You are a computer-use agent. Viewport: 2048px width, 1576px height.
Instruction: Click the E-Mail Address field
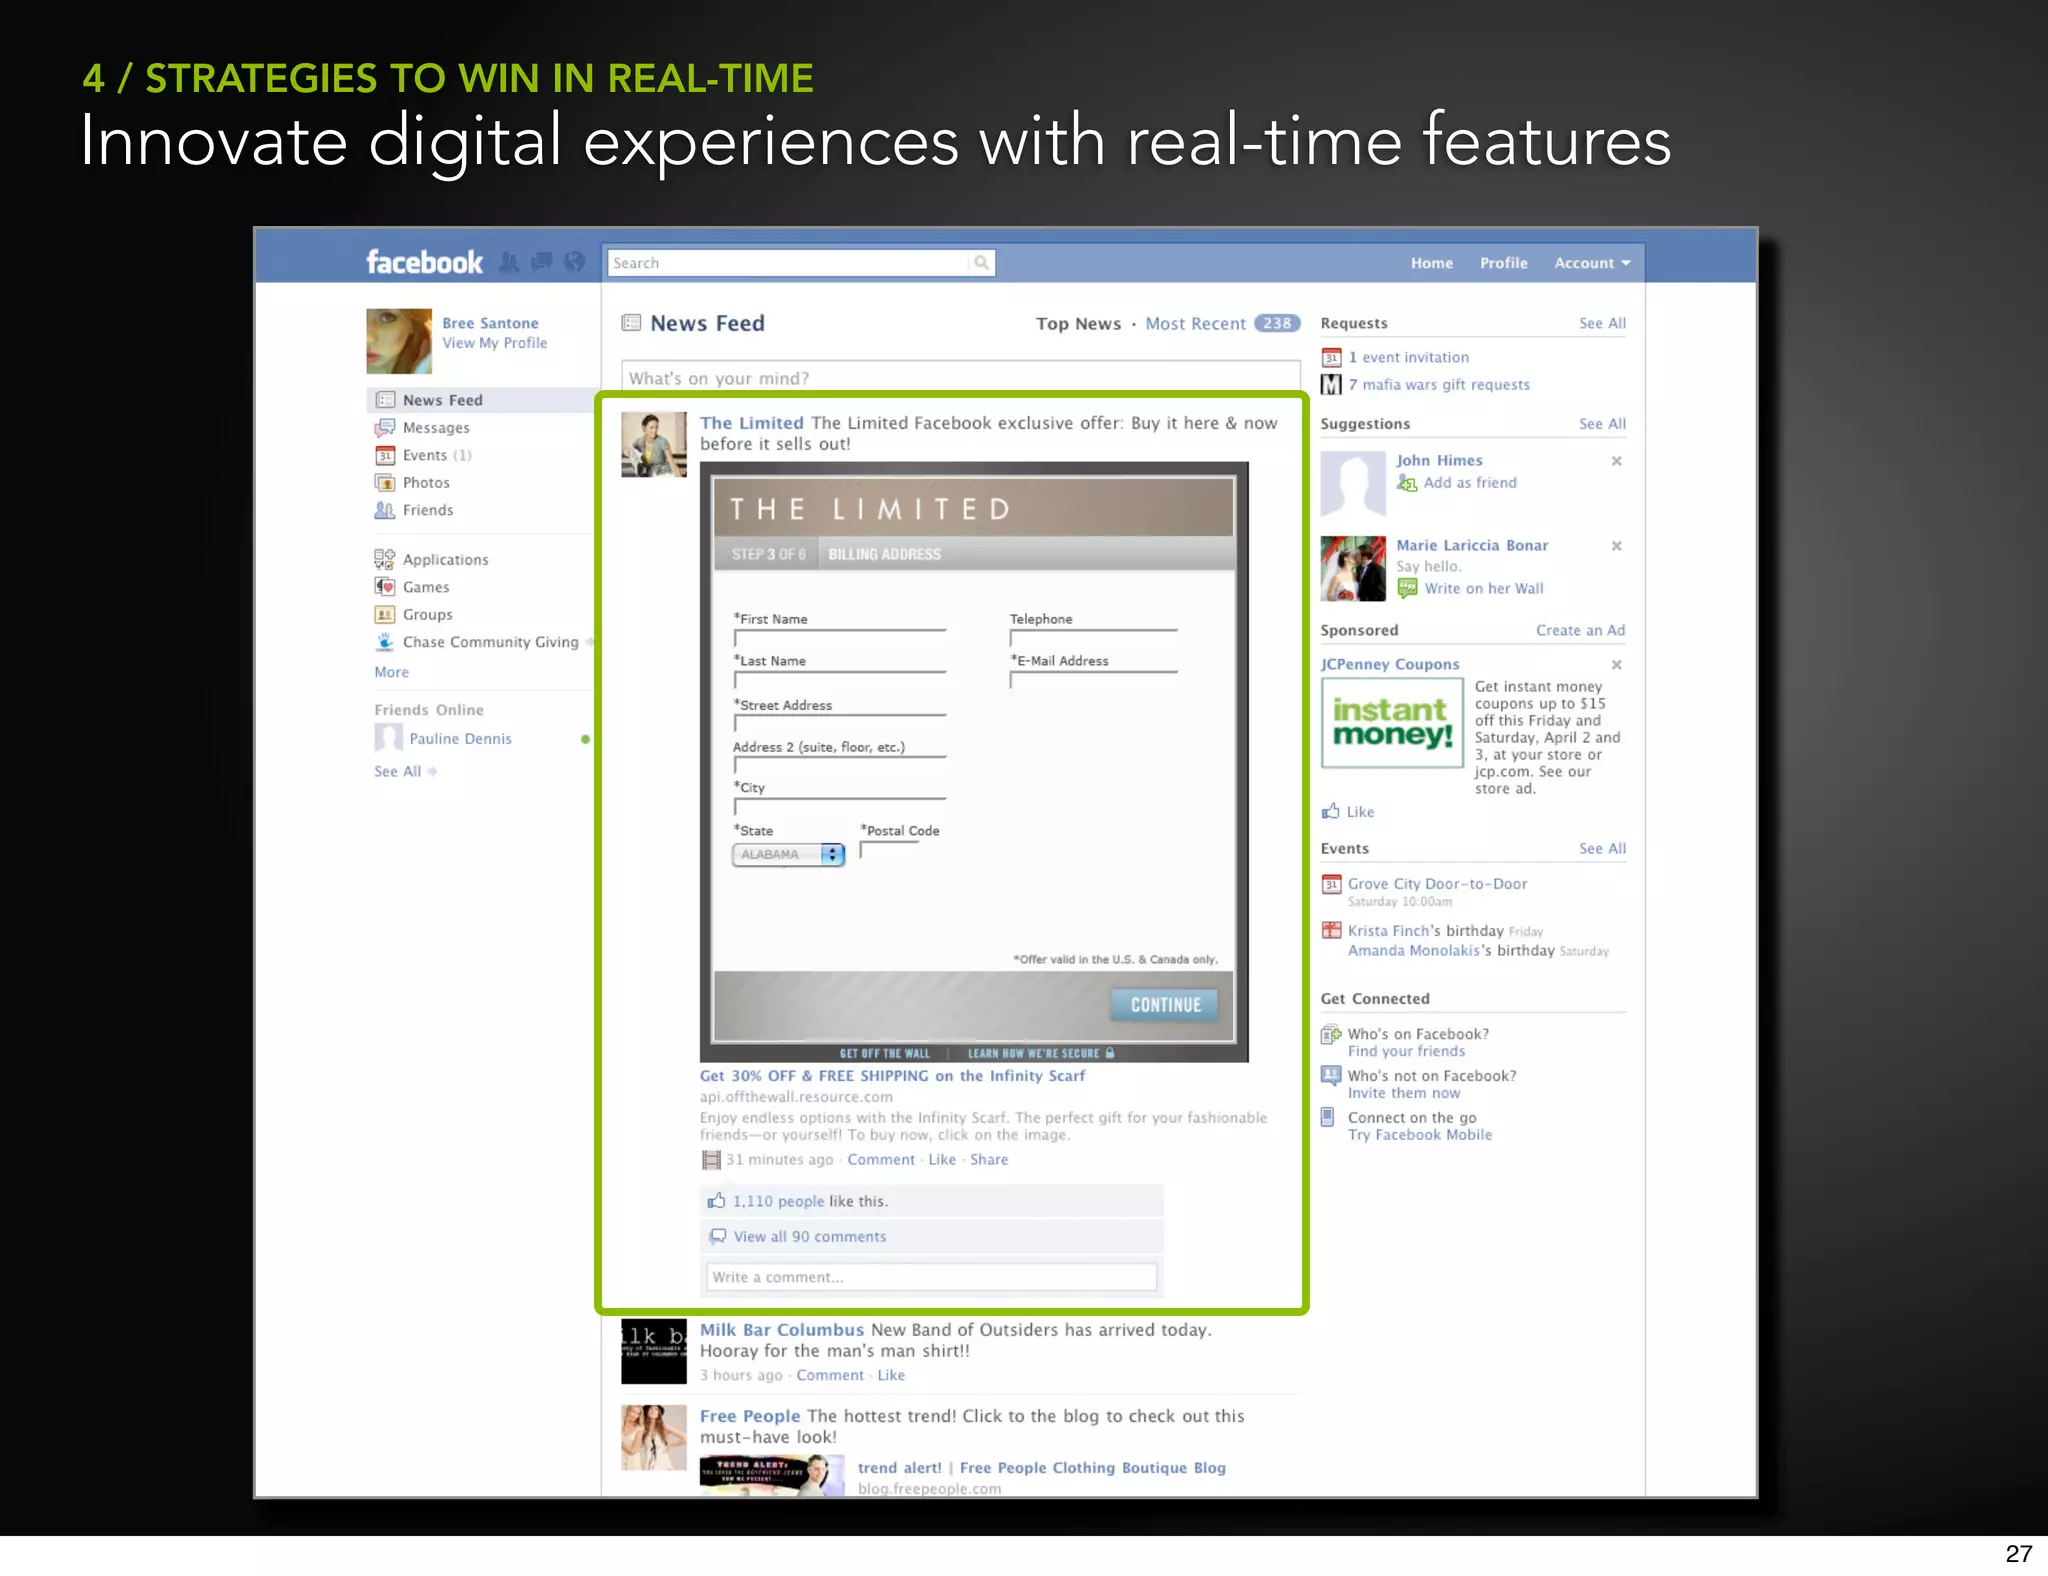pos(1094,680)
